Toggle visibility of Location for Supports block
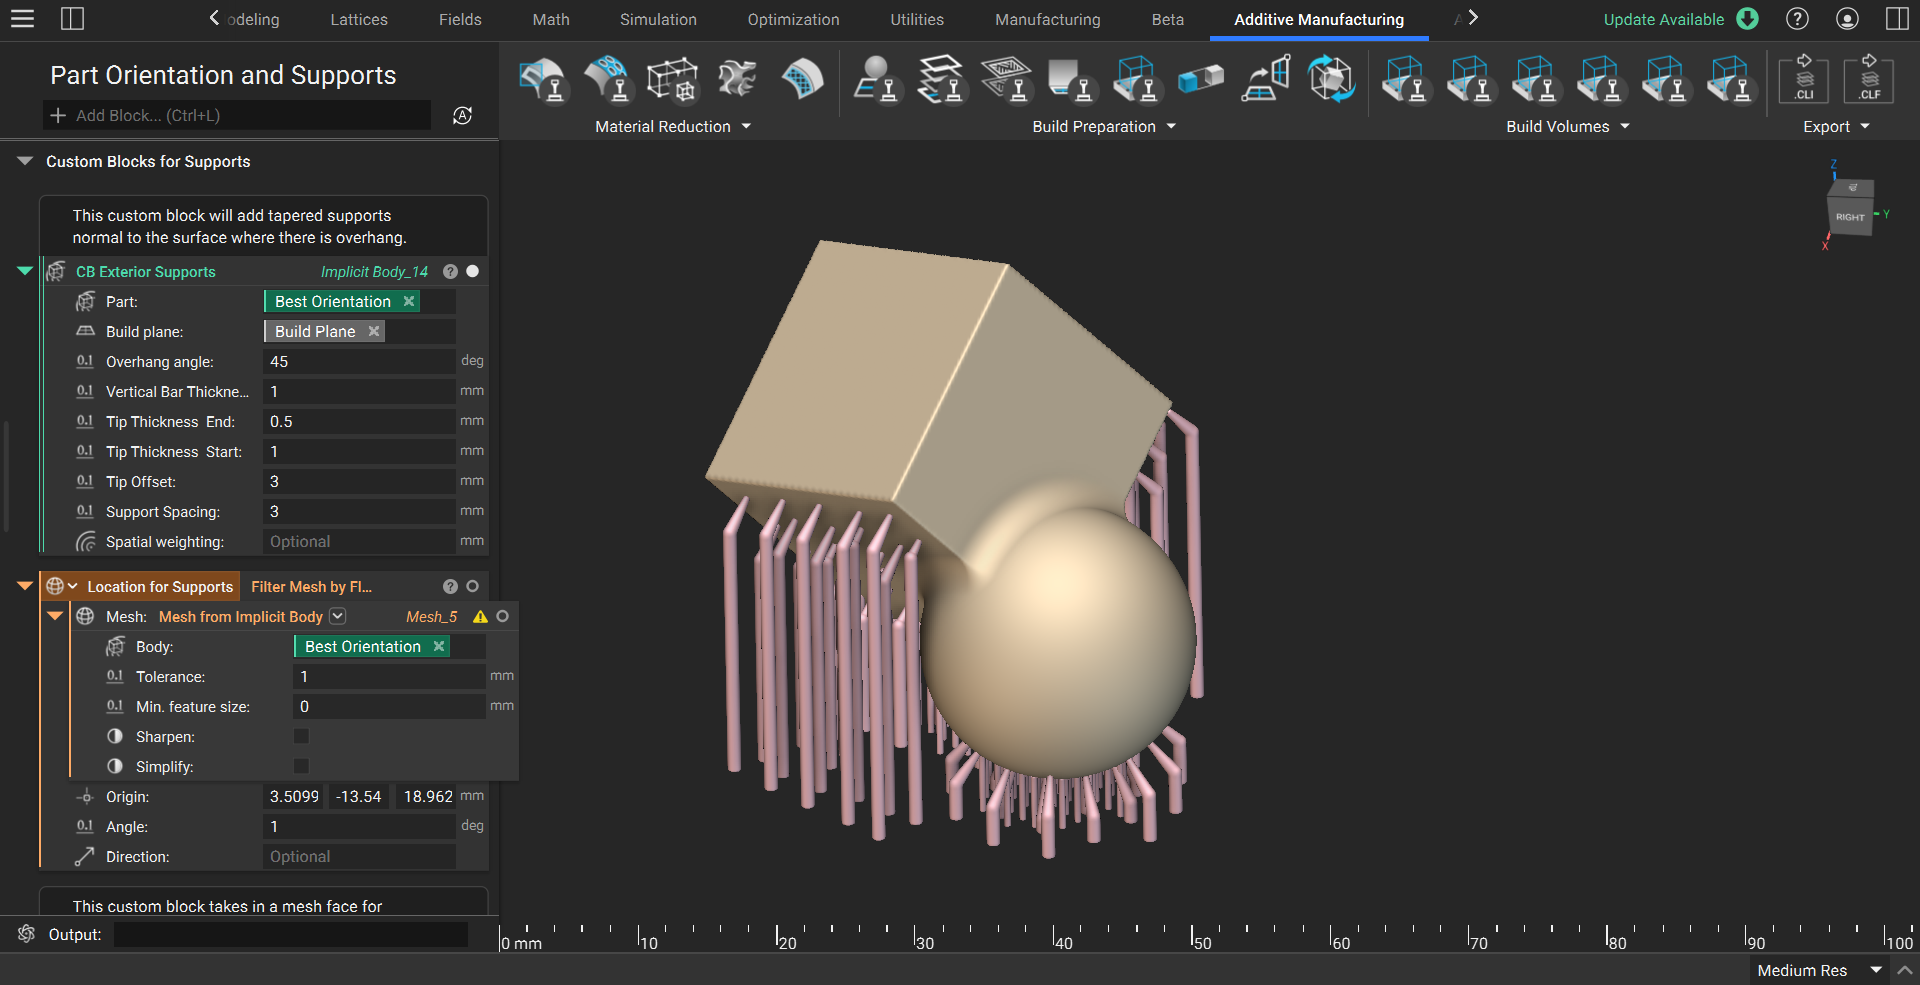 click(x=473, y=586)
